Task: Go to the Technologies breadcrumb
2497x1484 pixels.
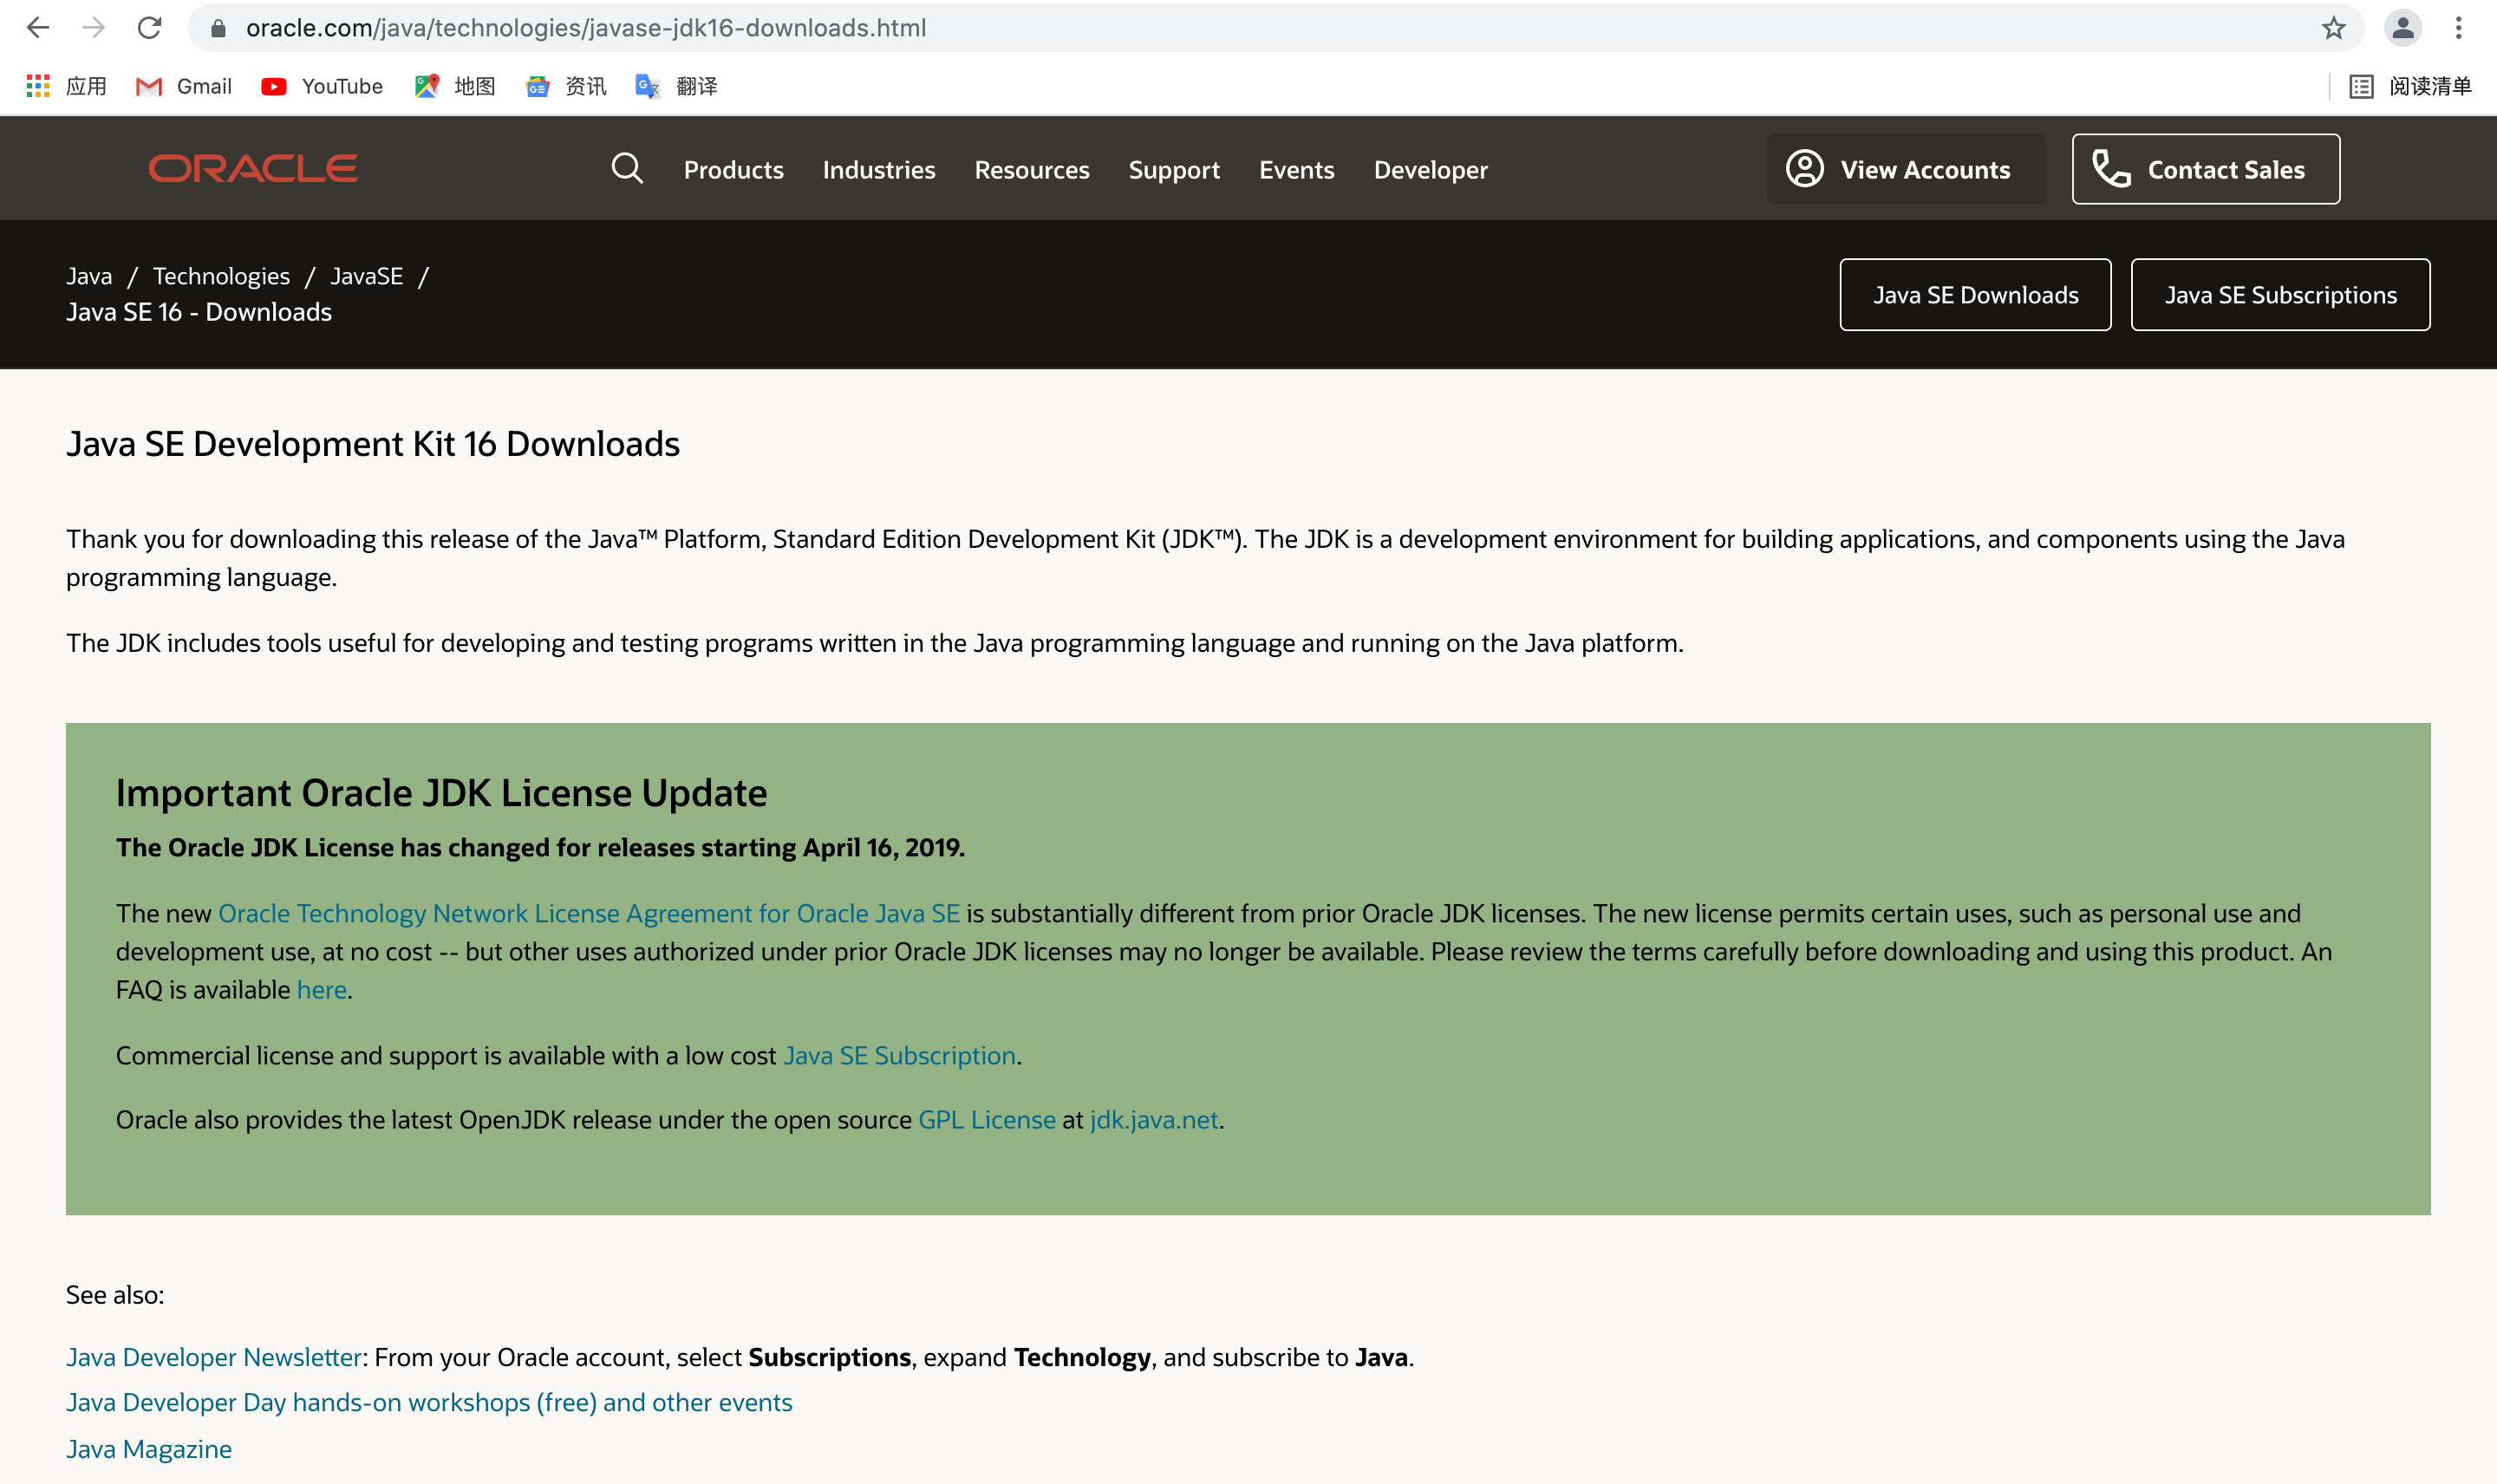Action: click(x=221, y=276)
